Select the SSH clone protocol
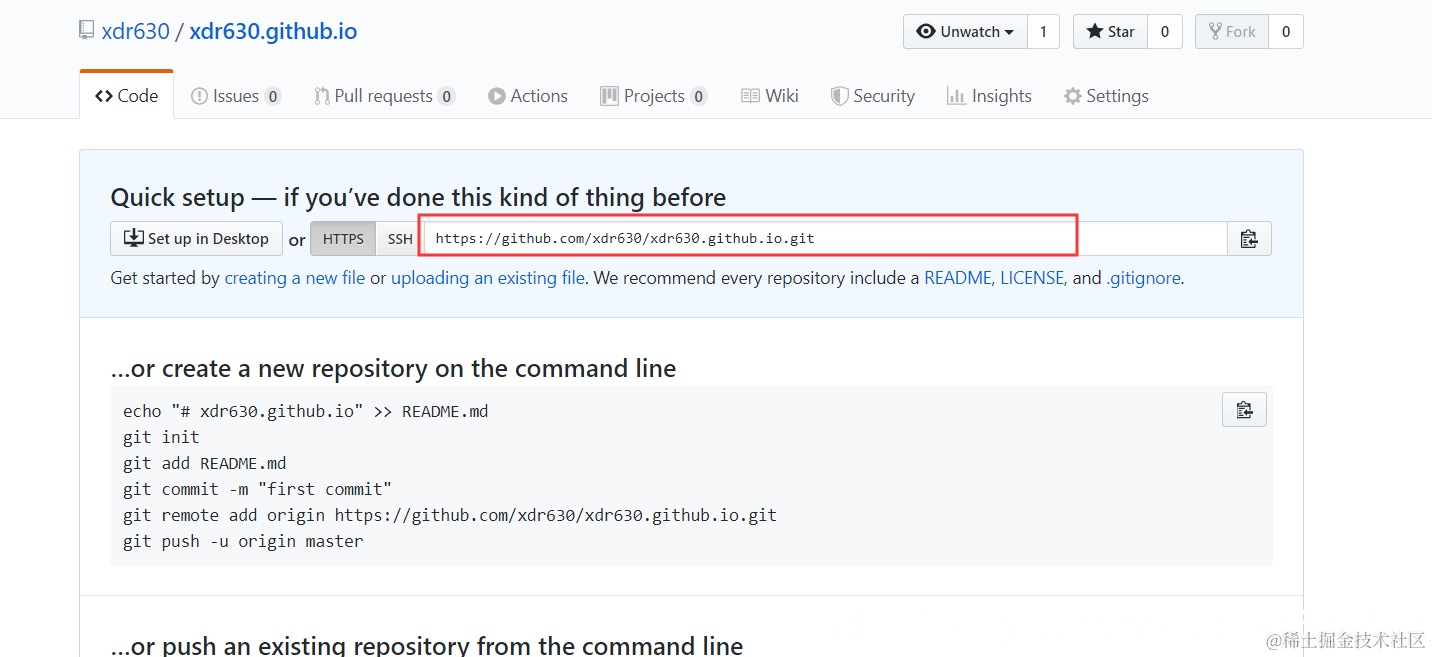Image resolution: width=1432 pixels, height=657 pixels. 400,239
